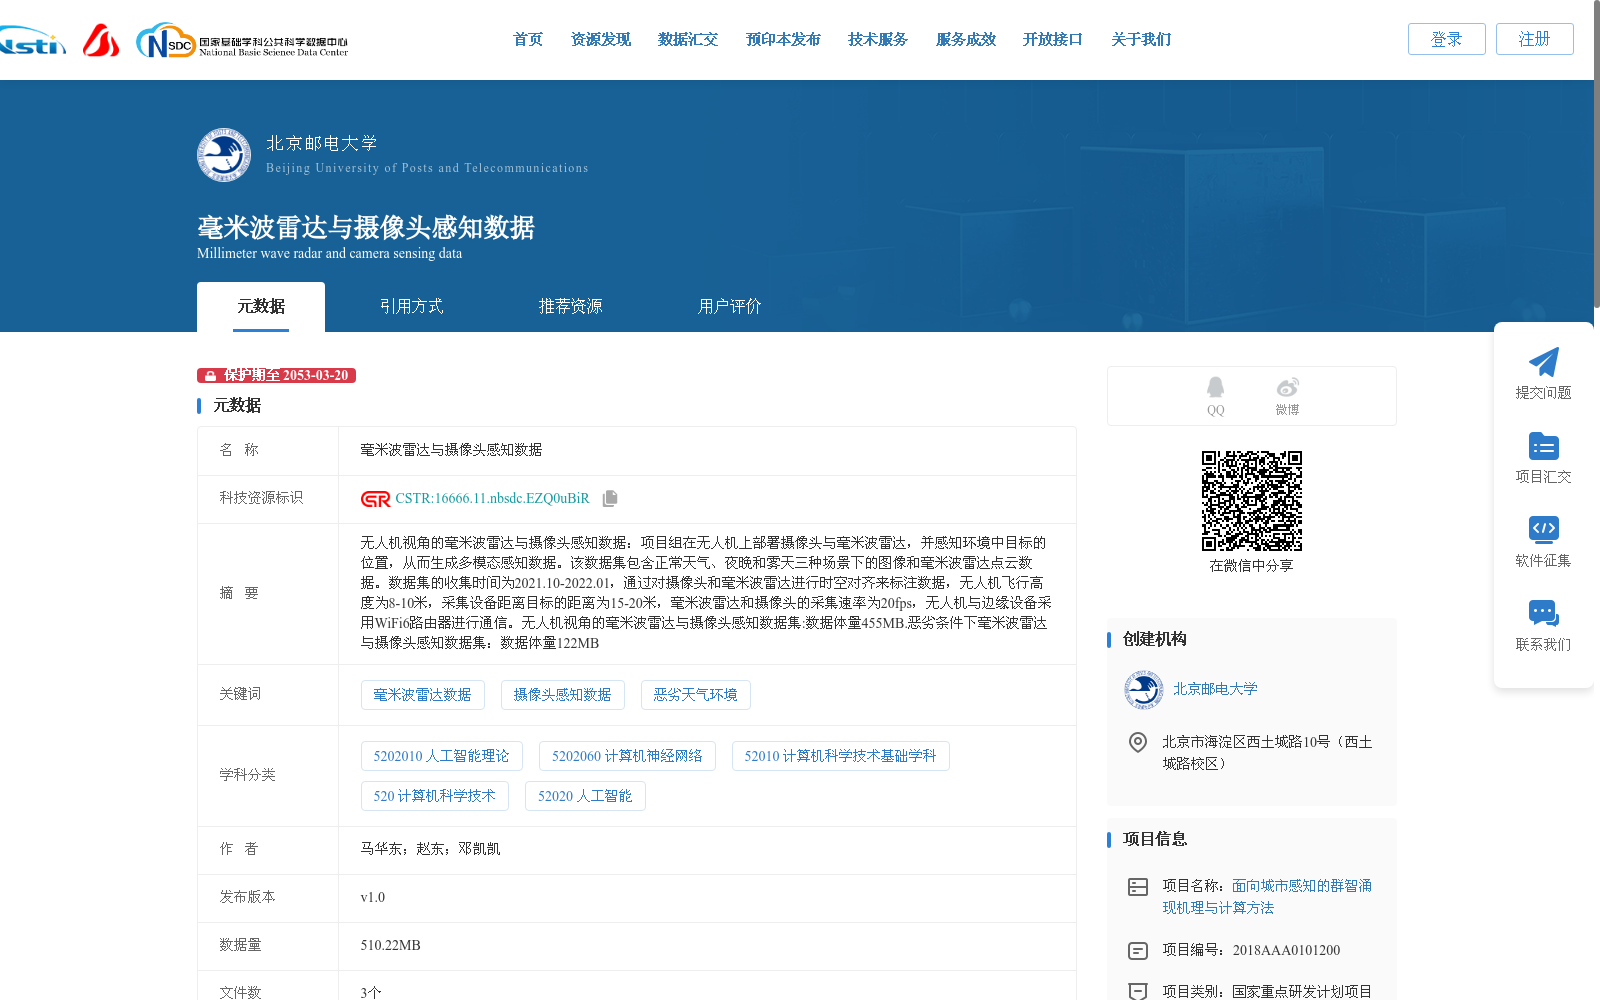The height and width of the screenshot is (1000, 1600).
Task: Click the red Chinese Academy logo
Action: click(x=100, y=40)
